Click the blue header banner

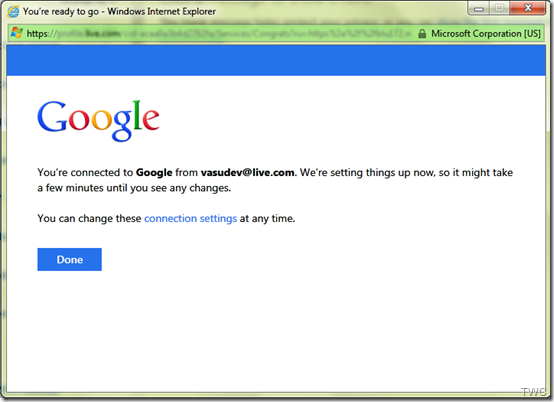276,60
